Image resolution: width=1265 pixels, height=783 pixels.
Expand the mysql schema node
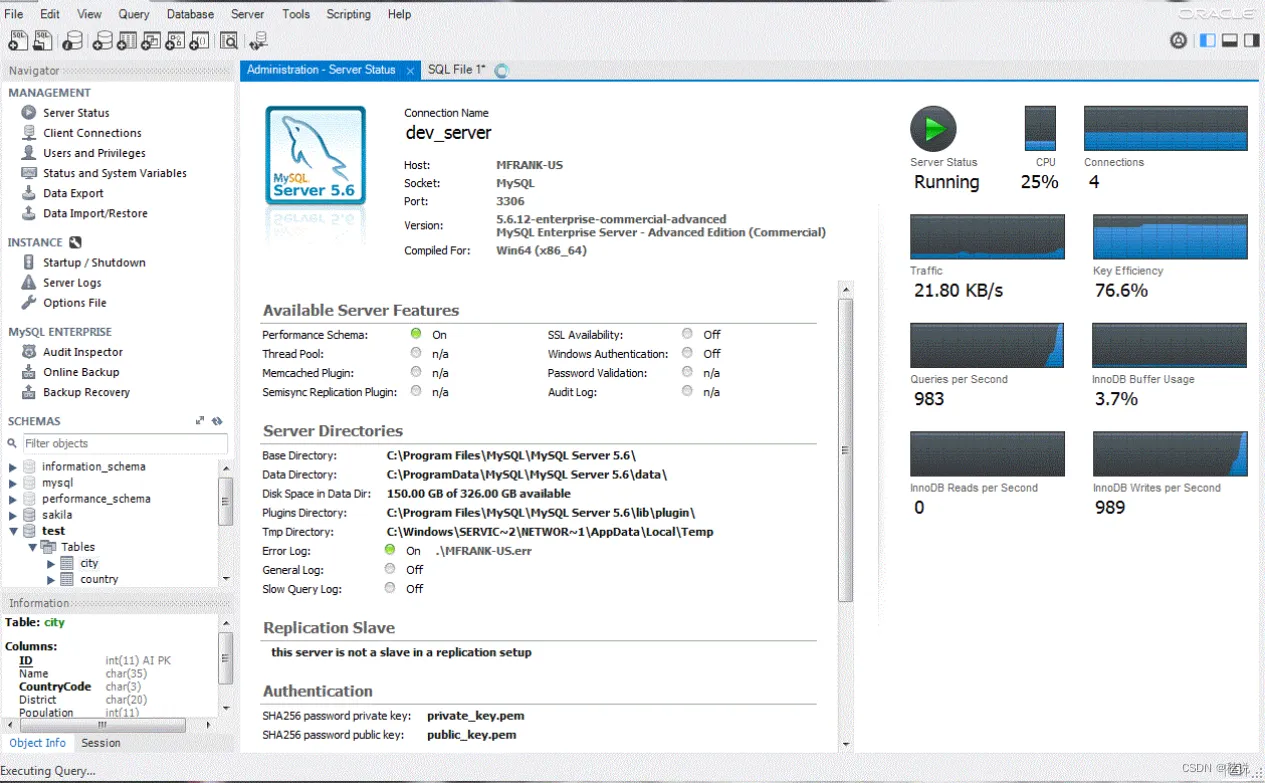13,483
